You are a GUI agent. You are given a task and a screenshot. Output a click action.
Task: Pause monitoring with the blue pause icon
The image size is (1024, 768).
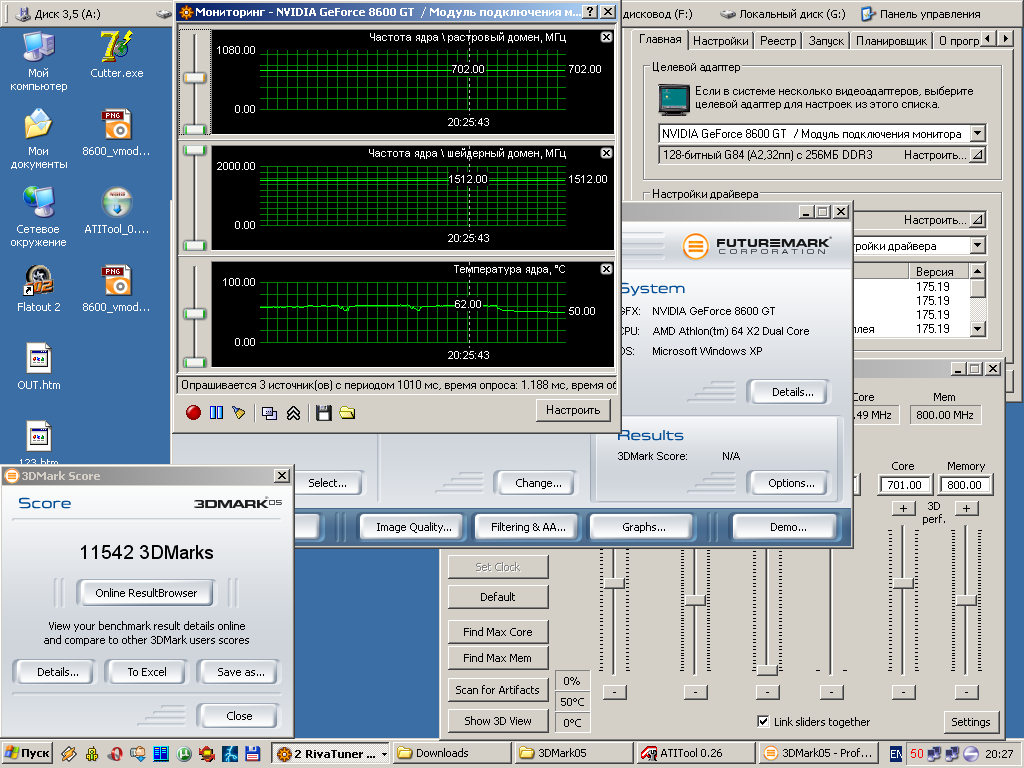(x=216, y=413)
